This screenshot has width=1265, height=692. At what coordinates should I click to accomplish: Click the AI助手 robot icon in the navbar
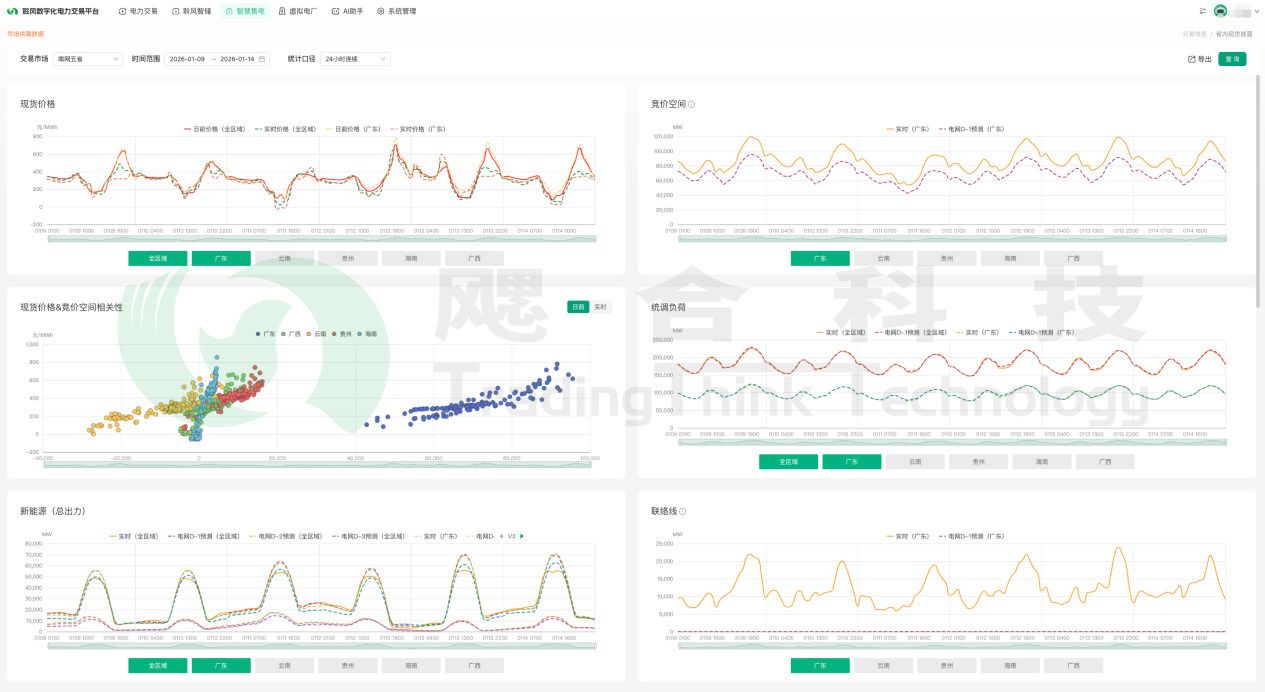pos(335,11)
